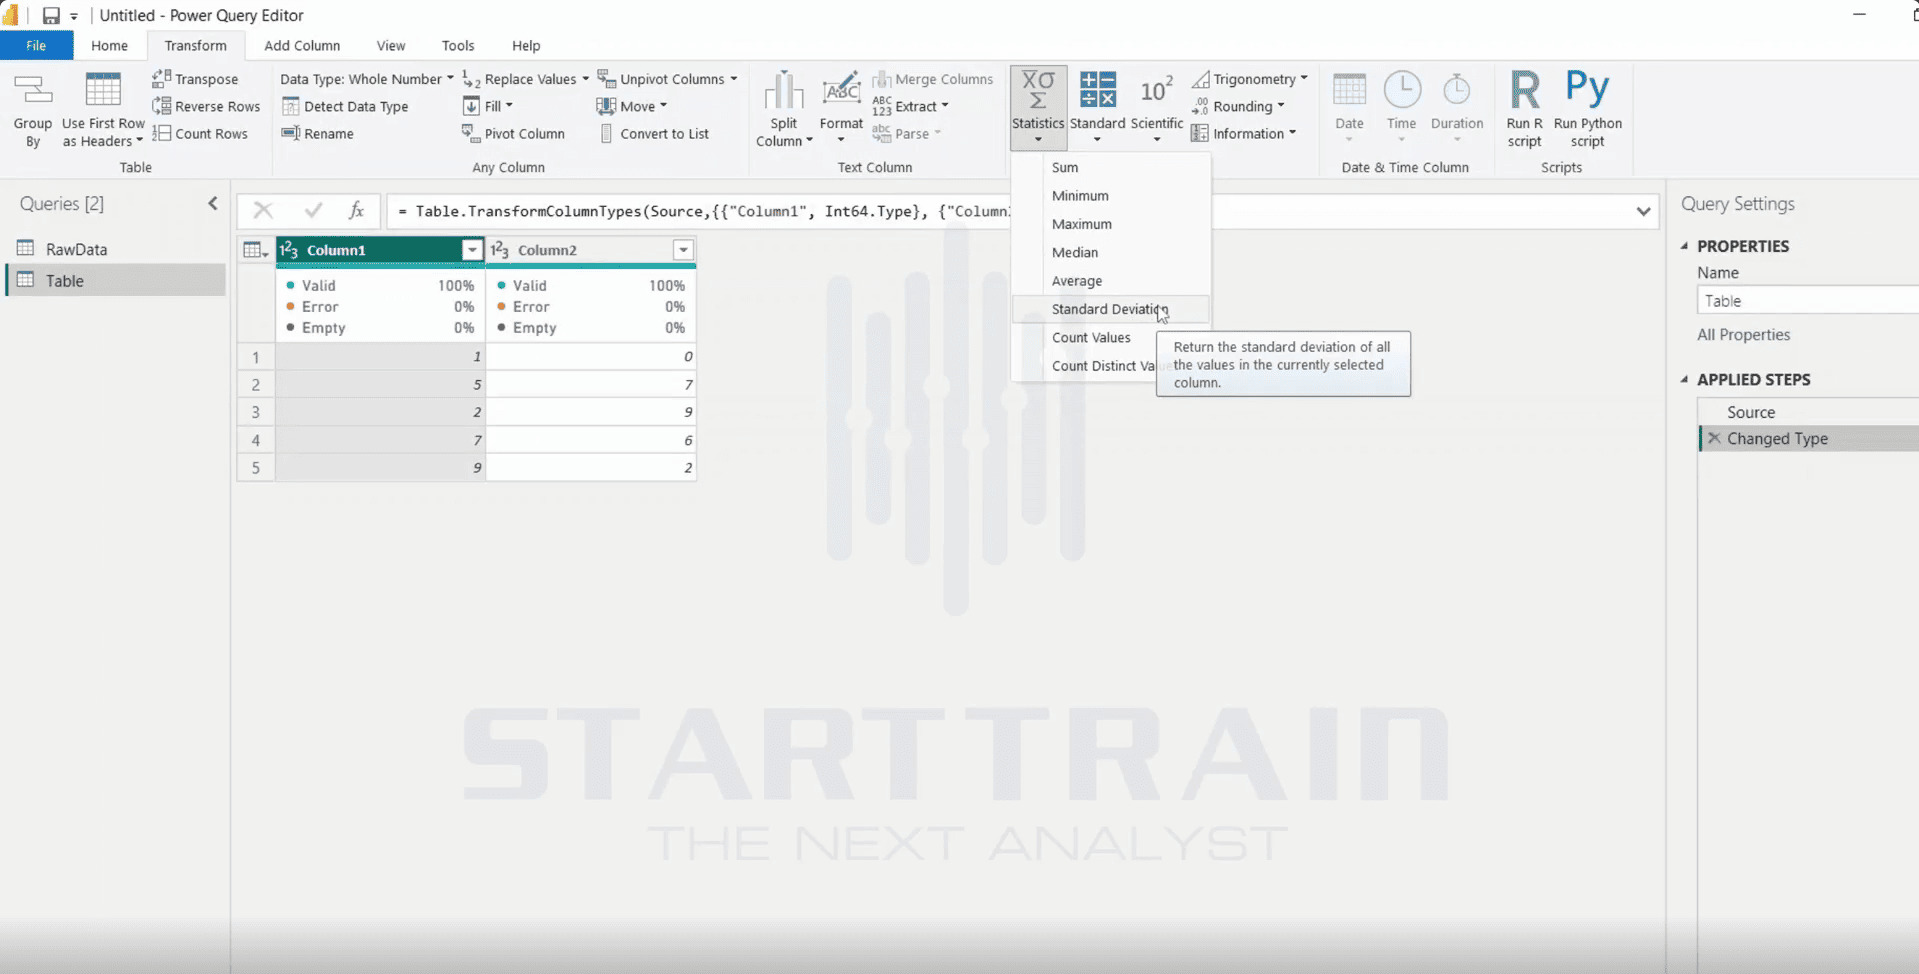
Task: Open the Format text tool
Action: point(841,108)
